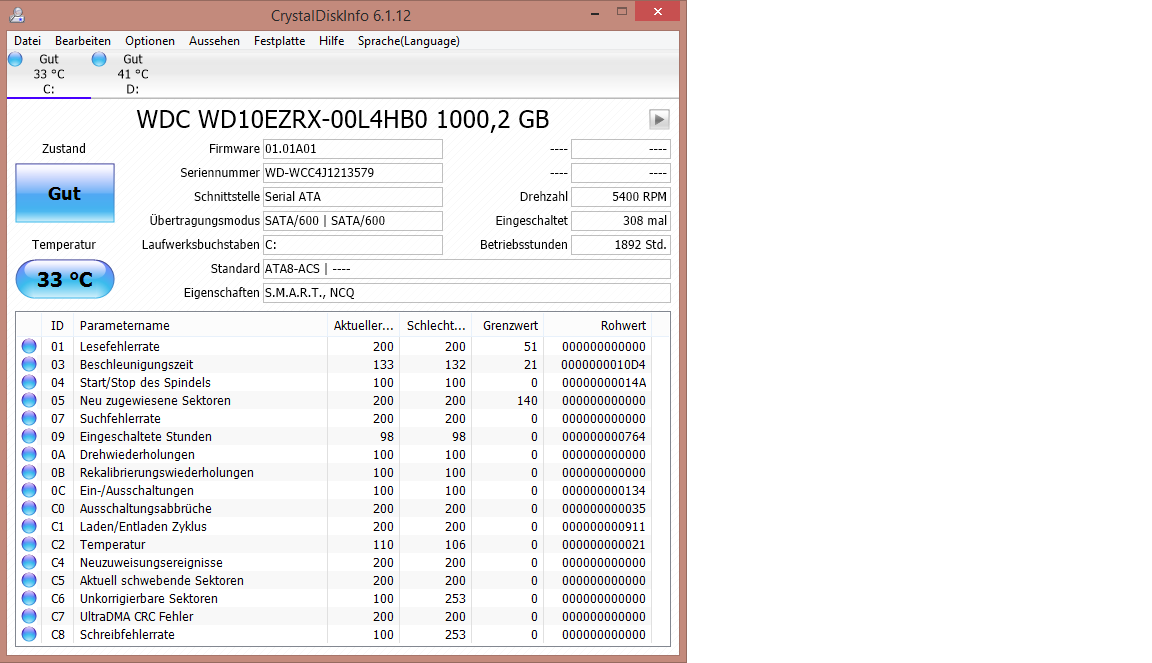This screenshot has width=1152, height=663.
Task: Select the Grenzwert cell showing 140
Action: click(x=528, y=401)
